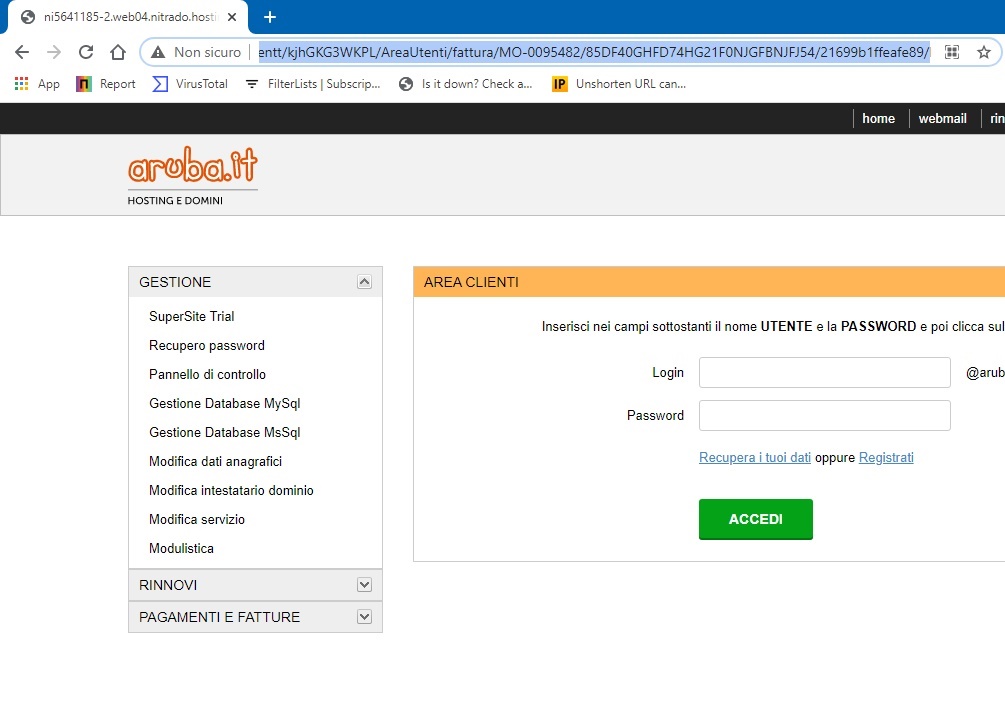The height and width of the screenshot is (716, 1005).
Task: Bookmark this page with the star icon
Action: tap(984, 52)
